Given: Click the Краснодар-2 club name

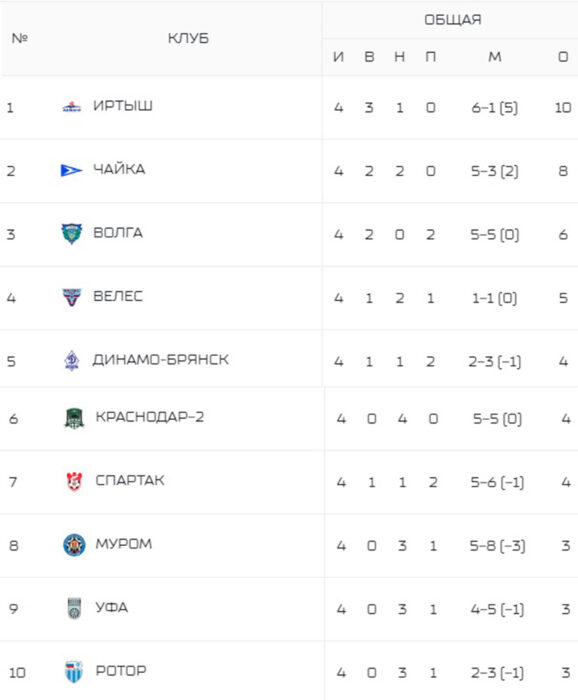Looking at the screenshot, I should pyautogui.click(x=150, y=417).
